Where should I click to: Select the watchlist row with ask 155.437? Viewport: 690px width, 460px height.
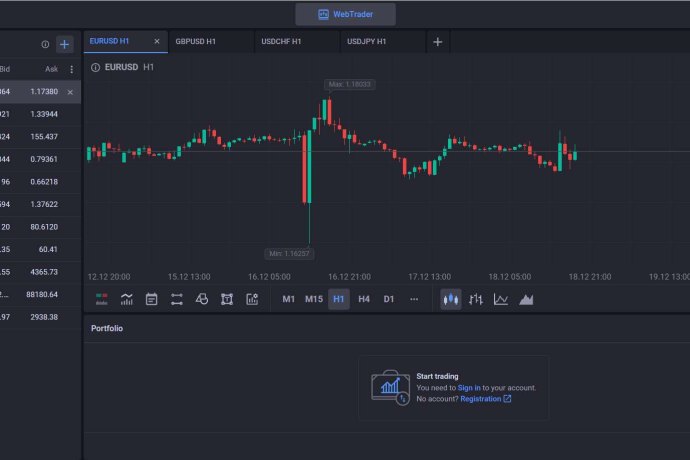[x=40, y=137]
